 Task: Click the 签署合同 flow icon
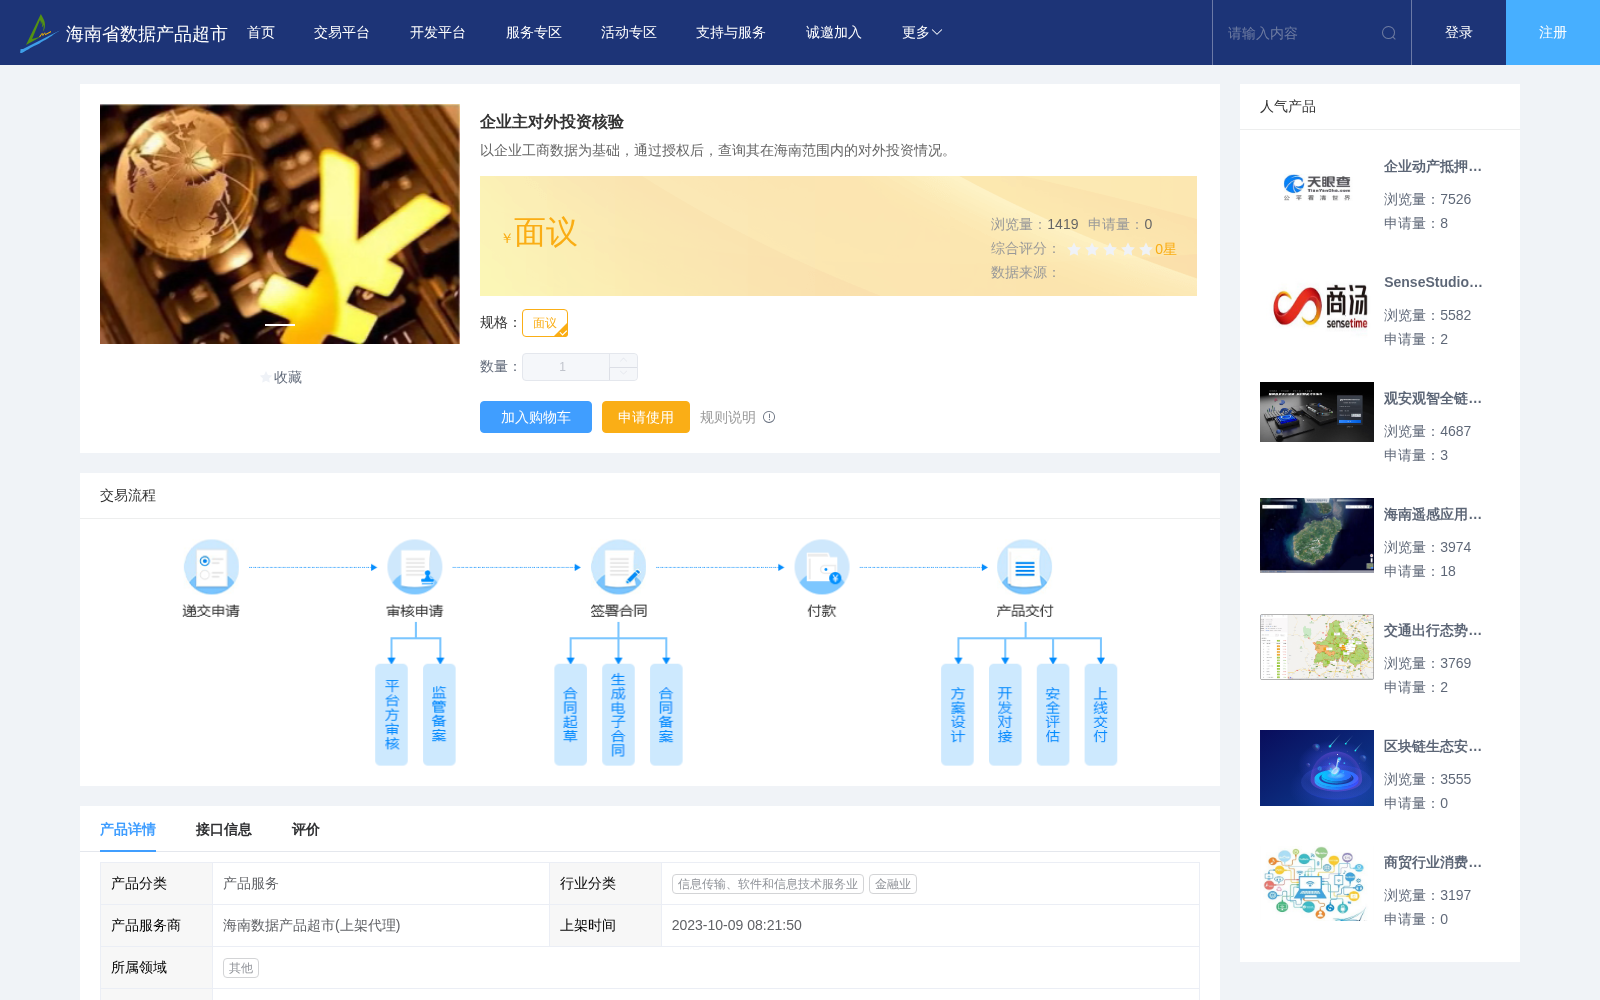pyautogui.click(x=618, y=567)
